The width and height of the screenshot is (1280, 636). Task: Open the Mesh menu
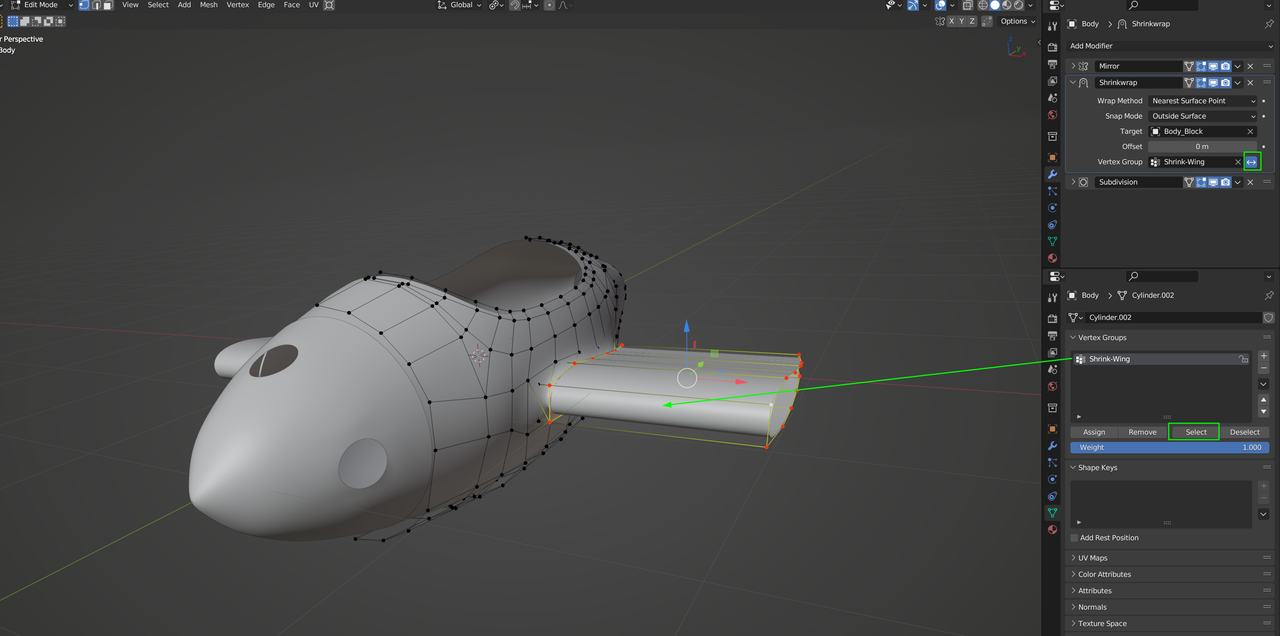coord(208,5)
